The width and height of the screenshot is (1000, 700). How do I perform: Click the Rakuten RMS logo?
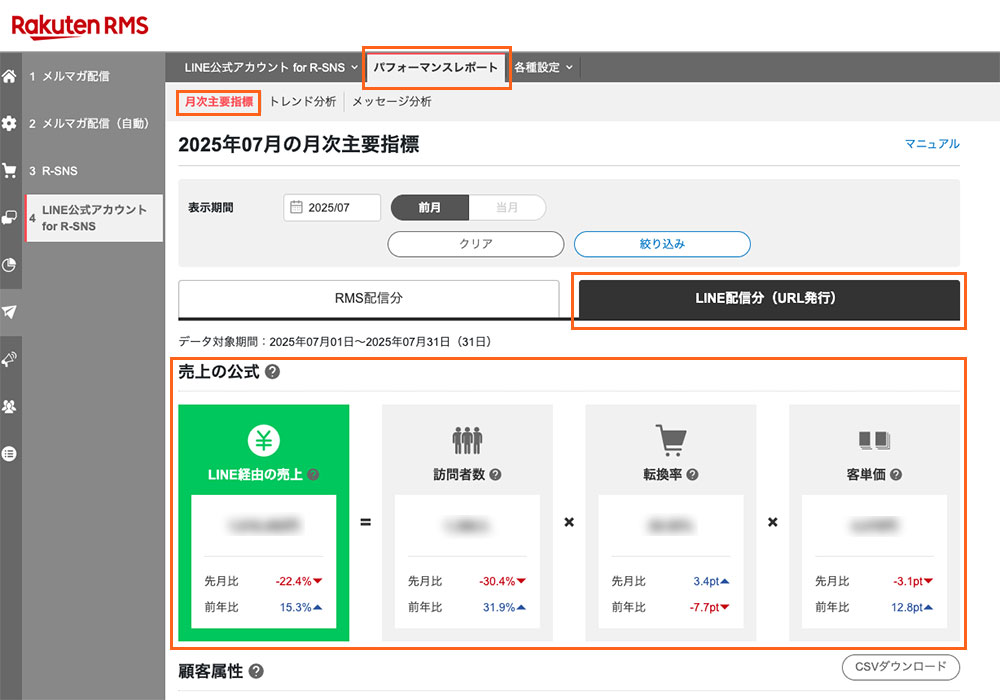pyautogui.click(x=80, y=26)
